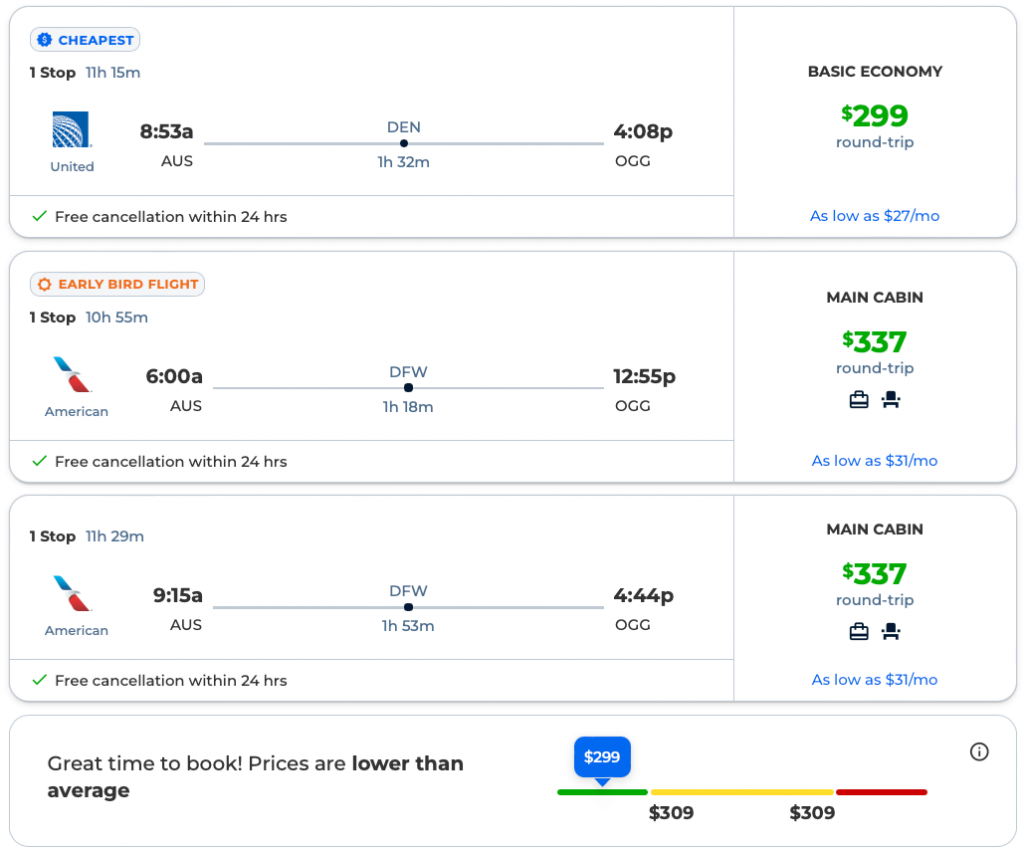Image resolution: width=1024 pixels, height=851 pixels.
Task: Open the "As low as $27/mo" link
Action: coord(874,216)
